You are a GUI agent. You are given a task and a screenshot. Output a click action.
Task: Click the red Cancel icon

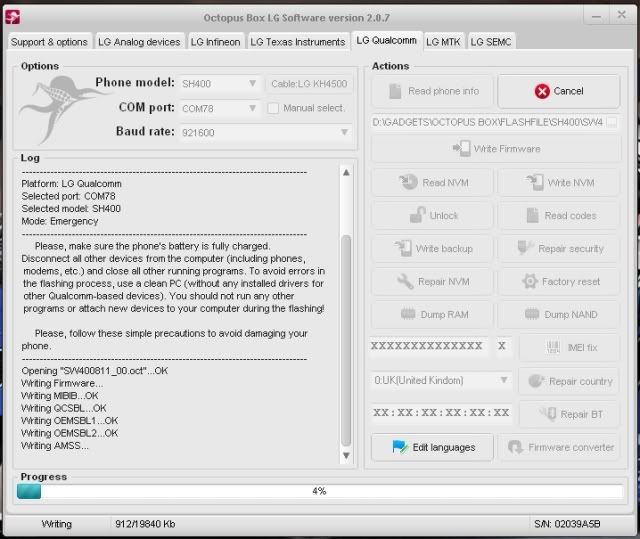click(542, 91)
